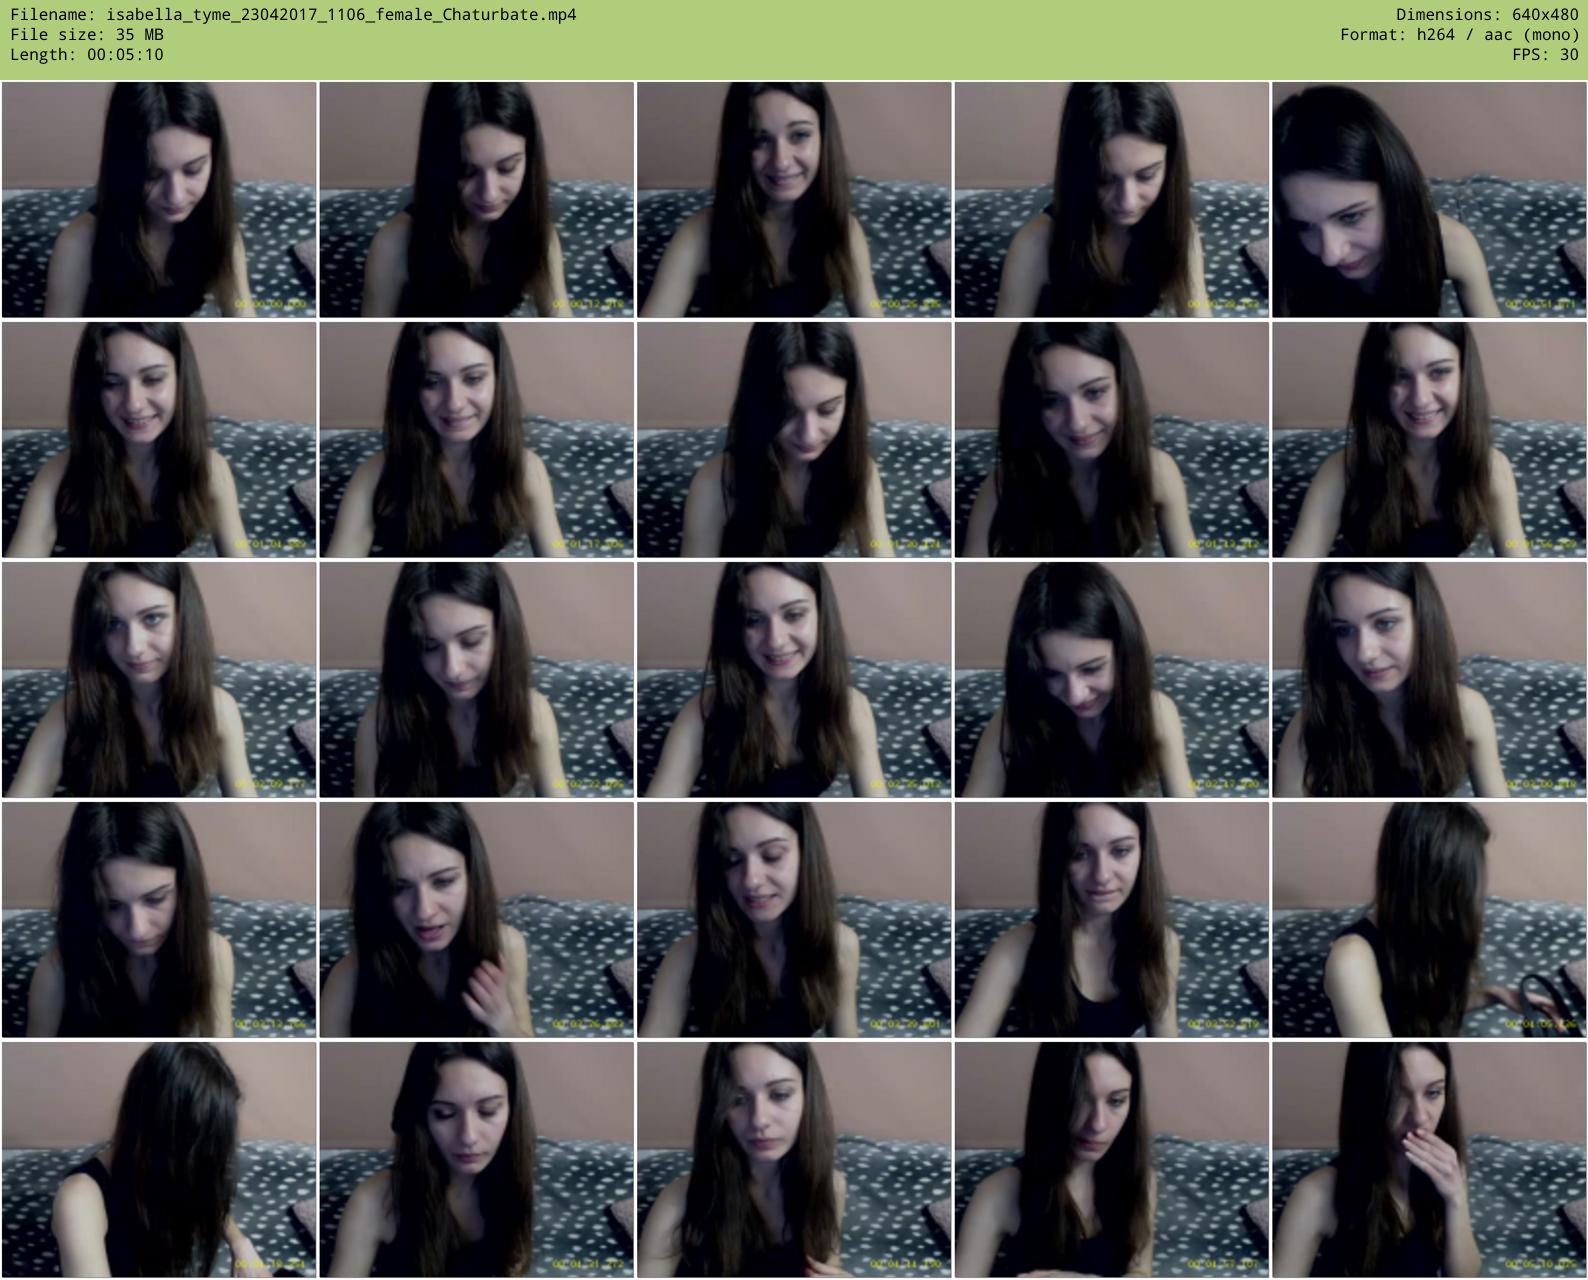Open the last thumbnail in the second row
This screenshot has width=1588, height=1280.
pyautogui.click(x=1429, y=440)
